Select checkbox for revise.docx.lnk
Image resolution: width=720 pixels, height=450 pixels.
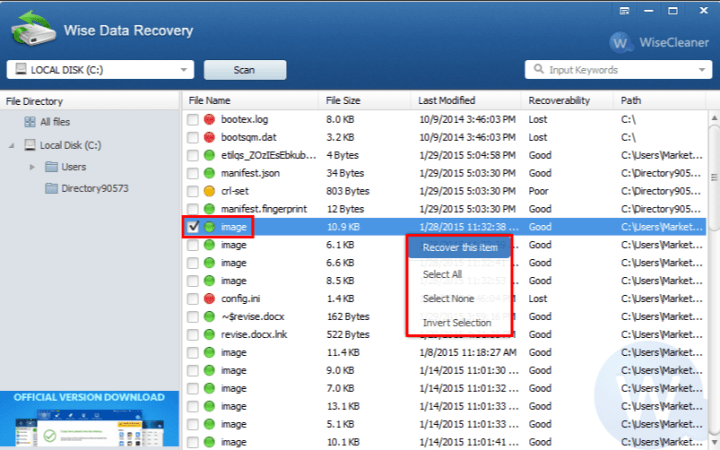click(x=193, y=334)
